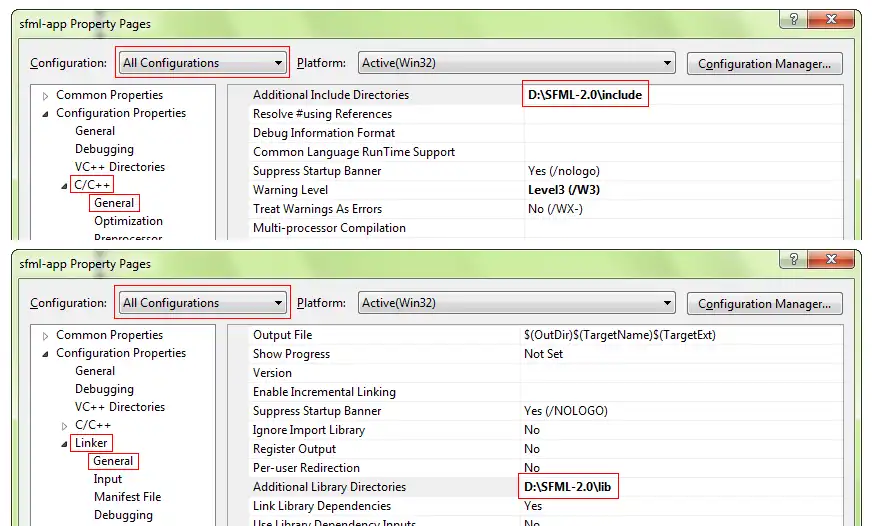Screen dimensions: 872x526
Task: Select the No (/WX-) value
Action: 555,209
